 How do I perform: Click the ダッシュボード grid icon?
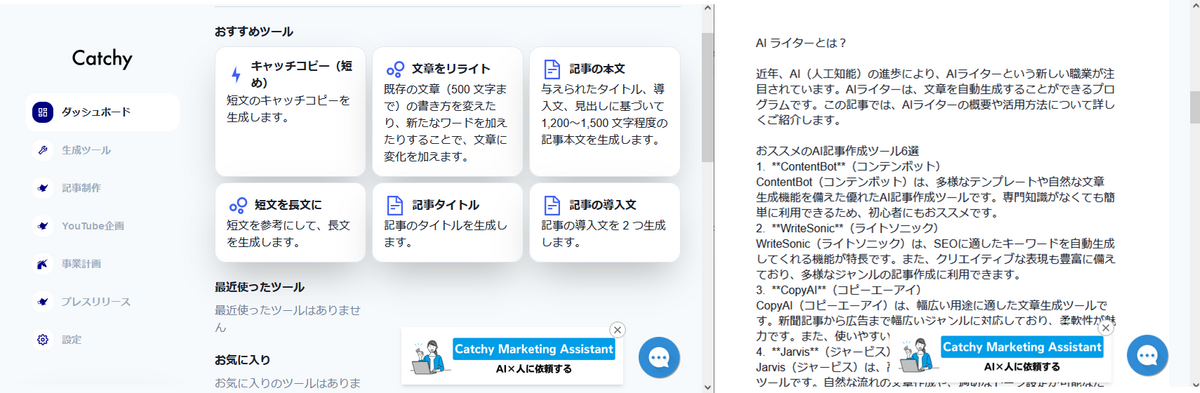point(42,112)
